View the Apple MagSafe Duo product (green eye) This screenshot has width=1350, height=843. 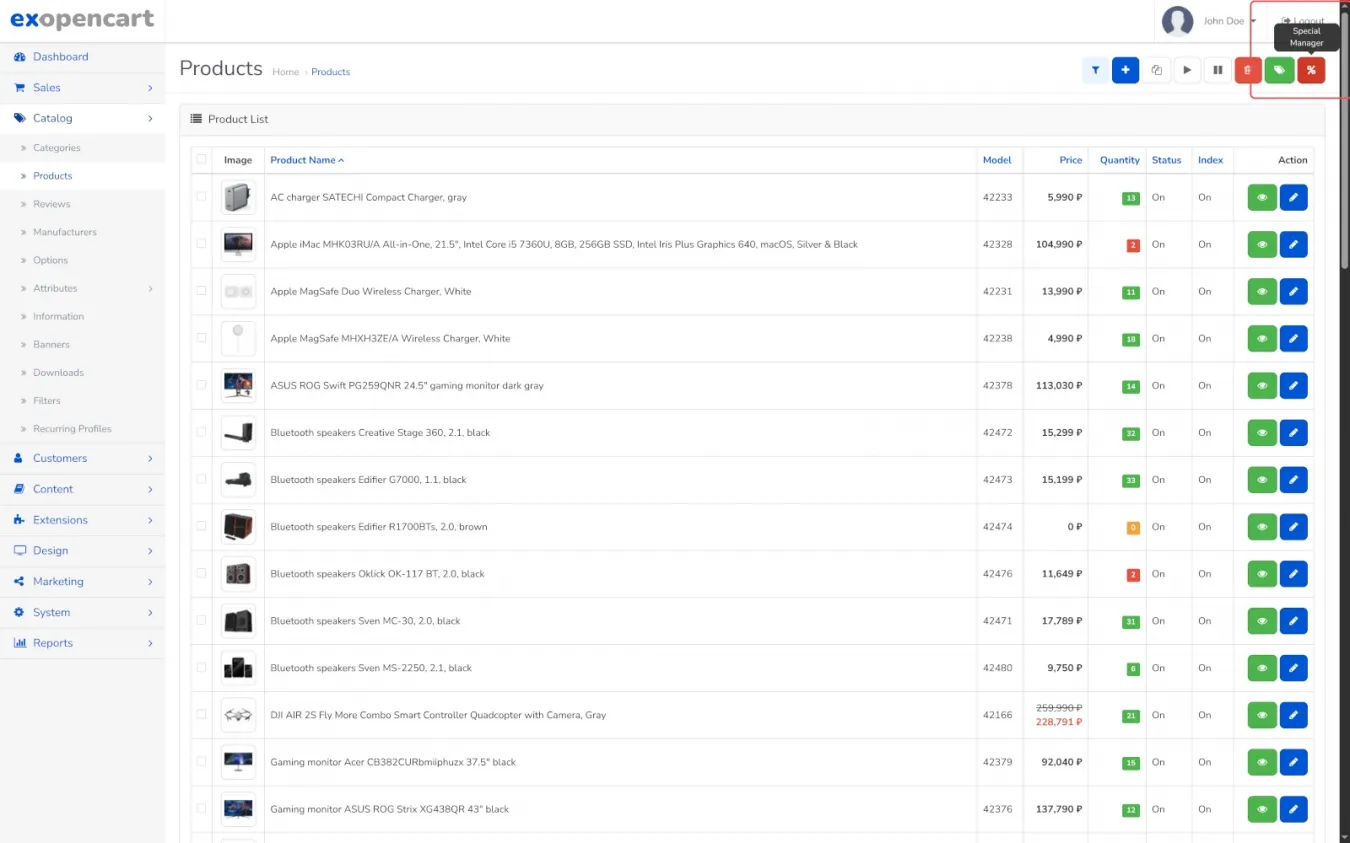coord(1262,292)
